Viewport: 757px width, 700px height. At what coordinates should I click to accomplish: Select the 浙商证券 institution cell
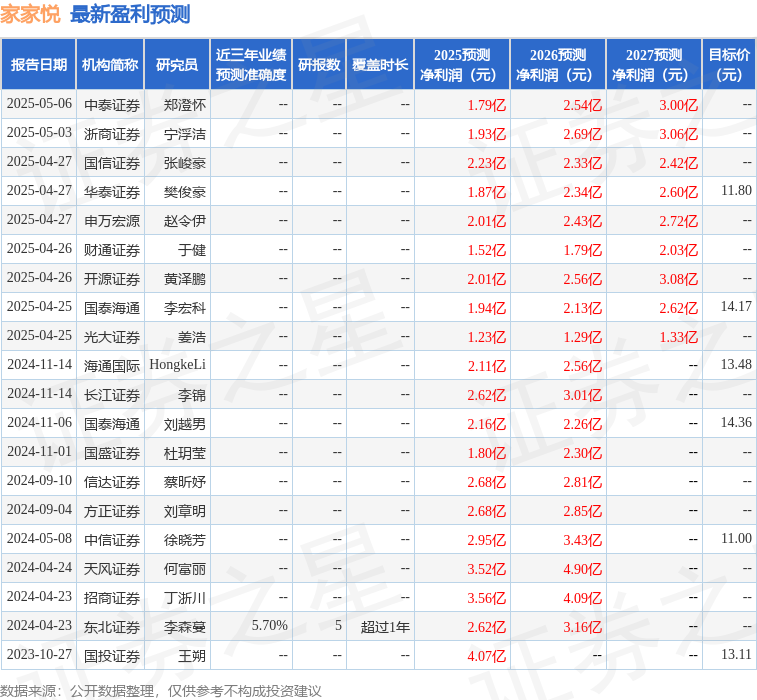click(112, 134)
